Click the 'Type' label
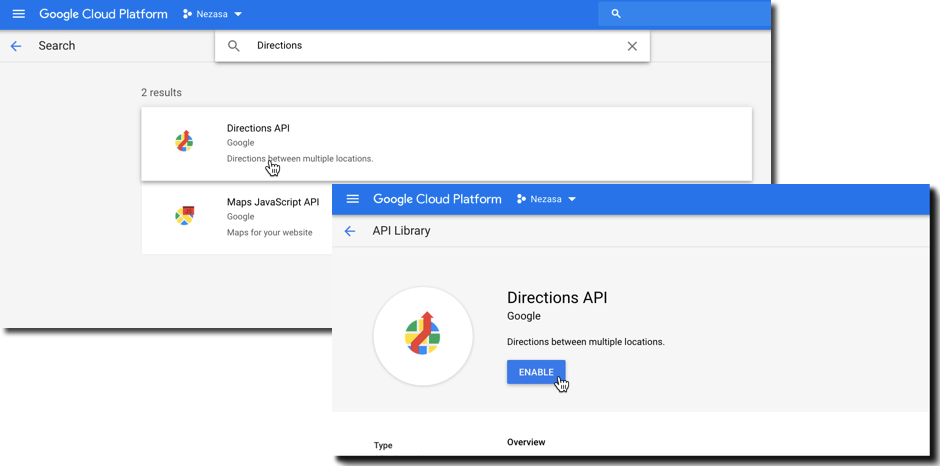 tap(383, 446)
